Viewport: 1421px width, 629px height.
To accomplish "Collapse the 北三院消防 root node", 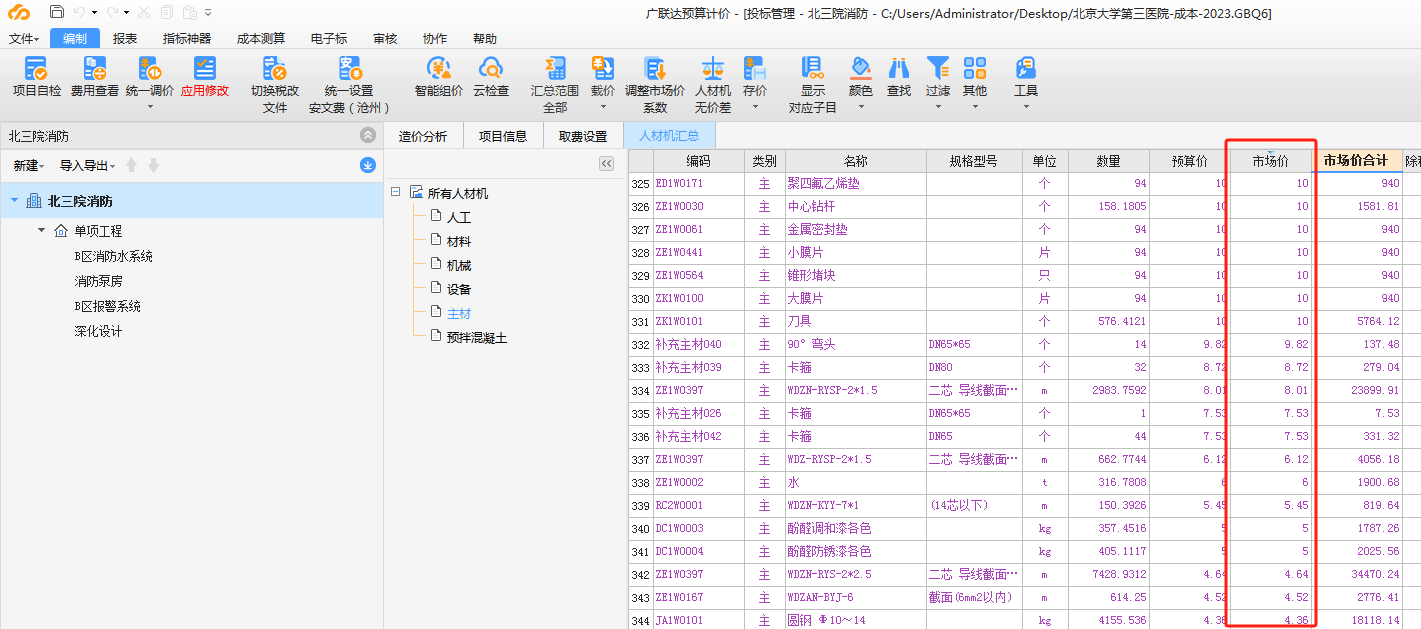I will tap(14, 201).
